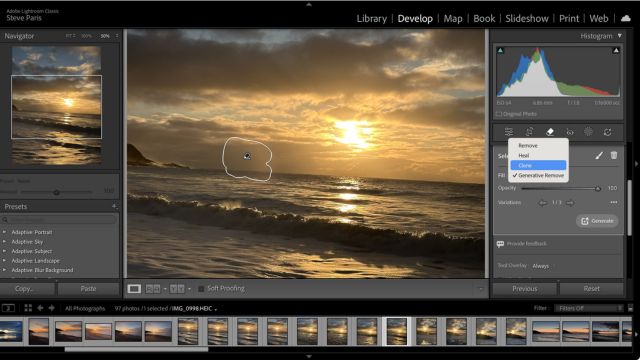Click the remove pin on the photo
Viewport: 640px width, 360px height.
tap(247, 156)
